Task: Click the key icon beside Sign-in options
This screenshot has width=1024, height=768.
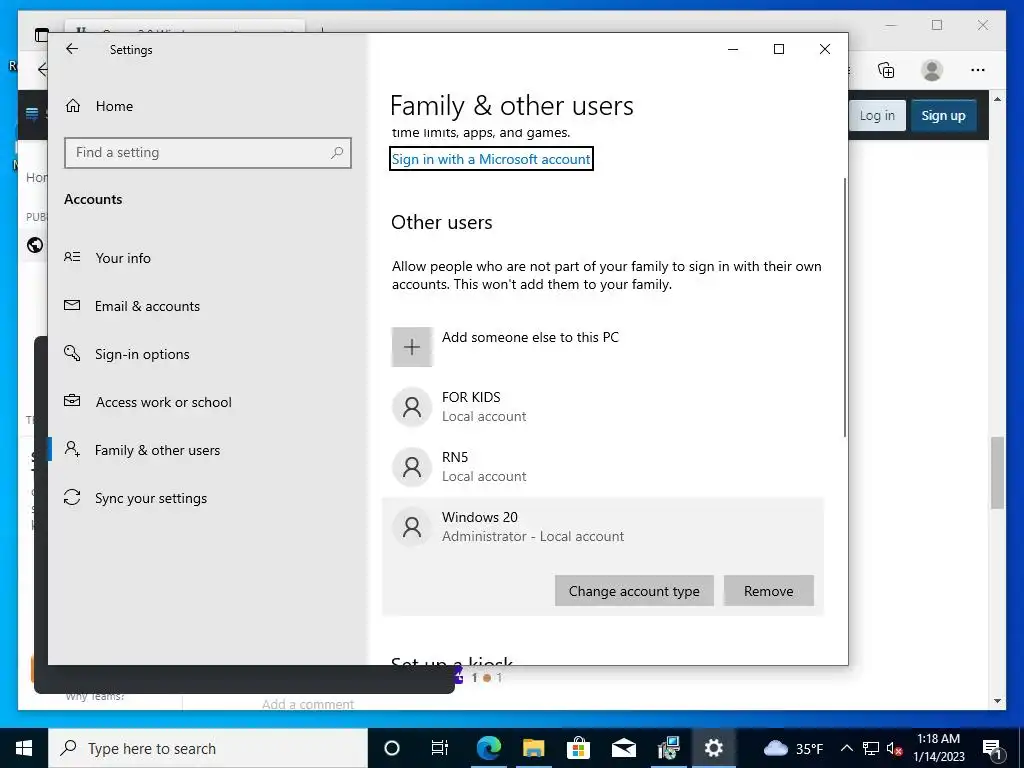Action: (x=72, y=353)
